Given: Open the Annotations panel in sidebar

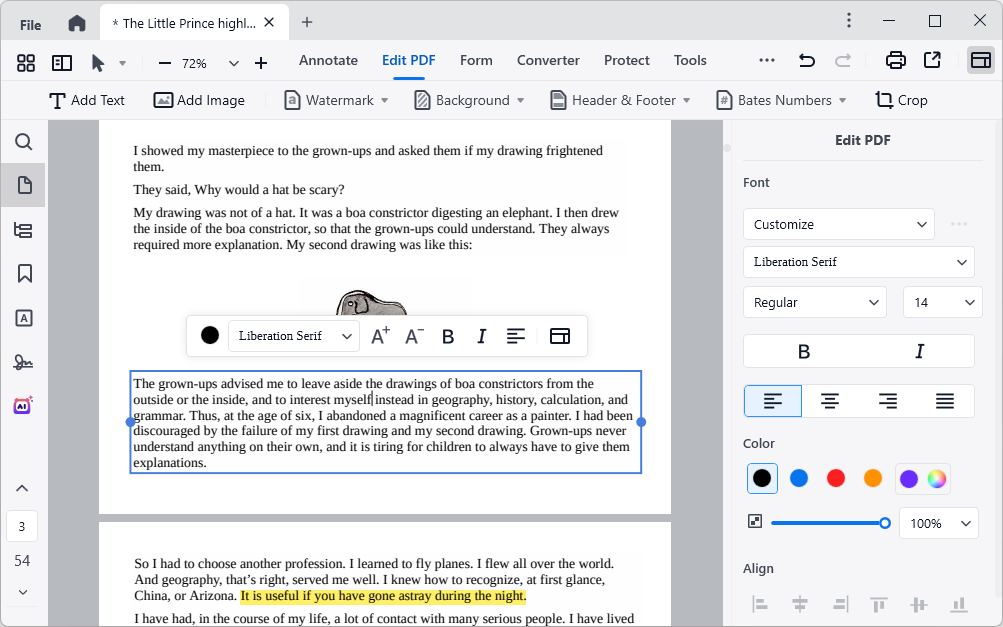Looking at the screenshot, I should pos(23,318).
